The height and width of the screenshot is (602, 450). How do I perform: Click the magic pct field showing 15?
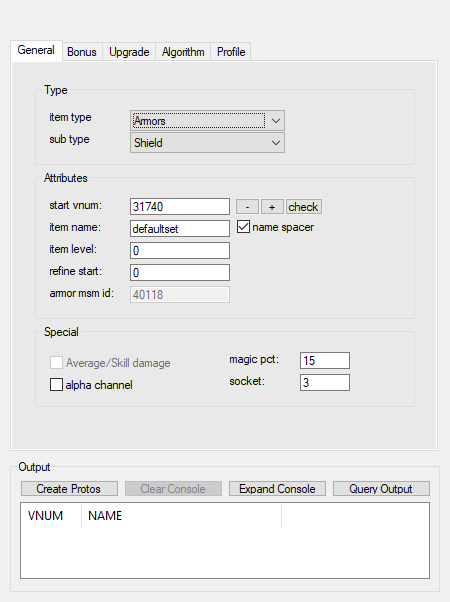[325, 361]
